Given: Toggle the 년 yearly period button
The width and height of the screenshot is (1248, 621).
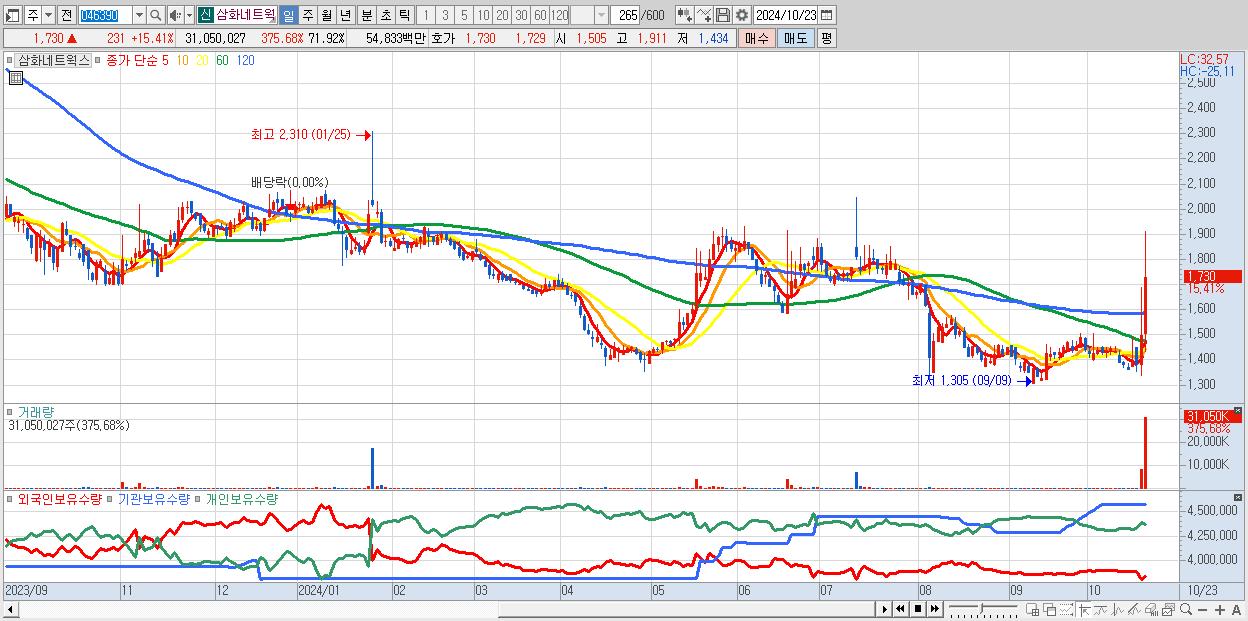Looking at the screenshot, I should pos(345,15).
